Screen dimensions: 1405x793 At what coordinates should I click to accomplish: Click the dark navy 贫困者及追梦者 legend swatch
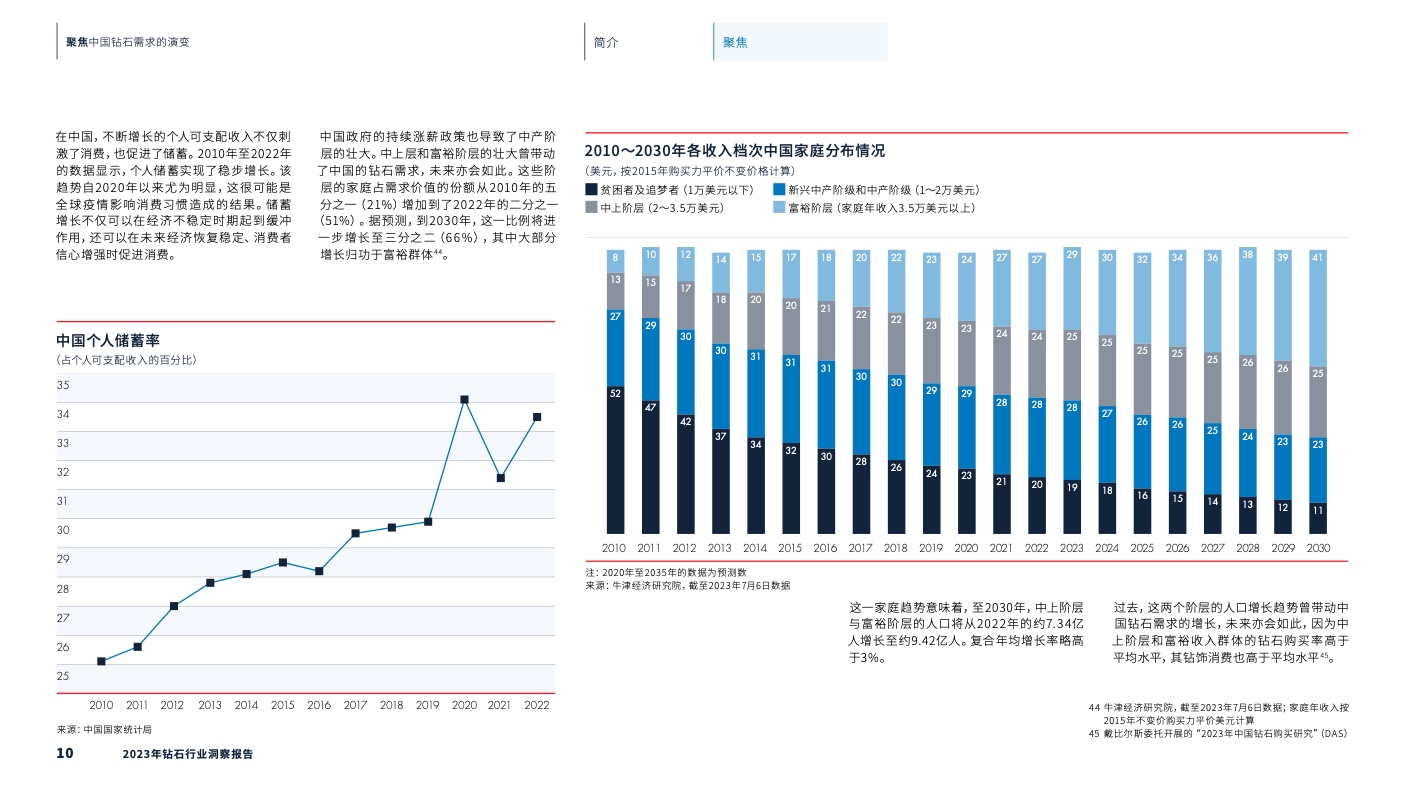point(591,189)
